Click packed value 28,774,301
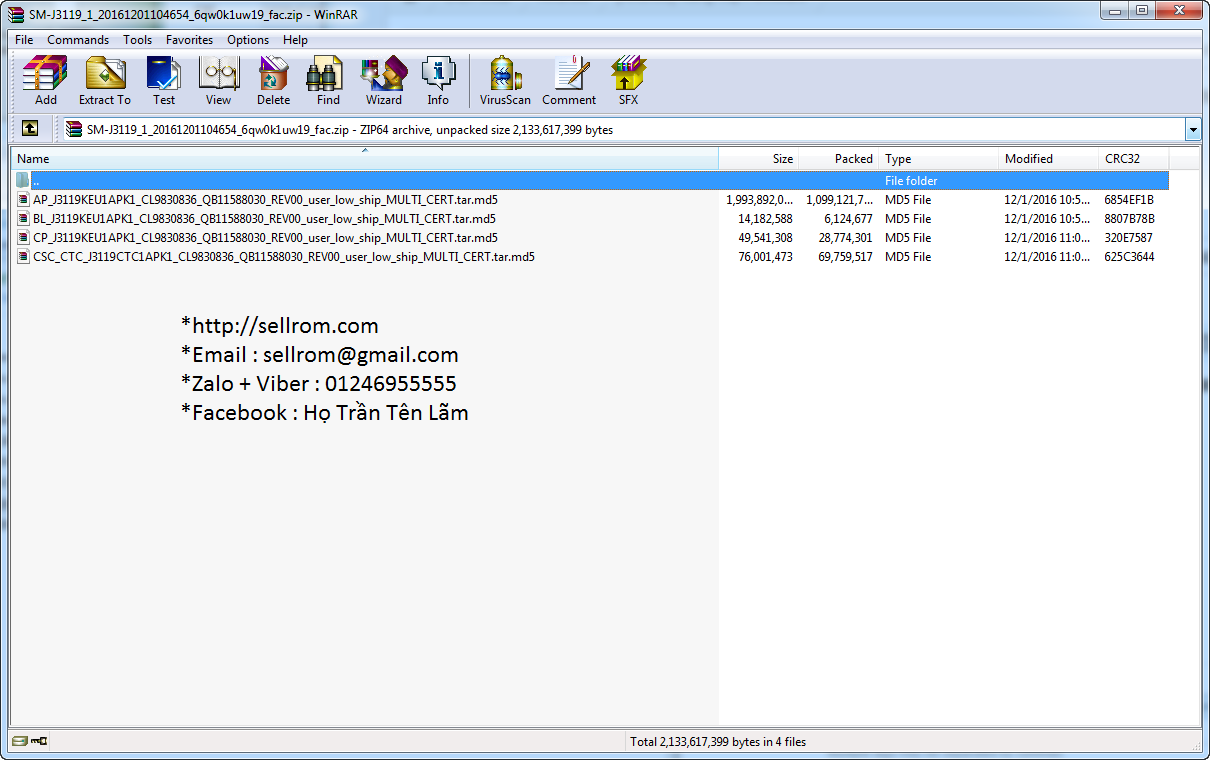This screenshot has height=760, width=1210. point(845,238)
